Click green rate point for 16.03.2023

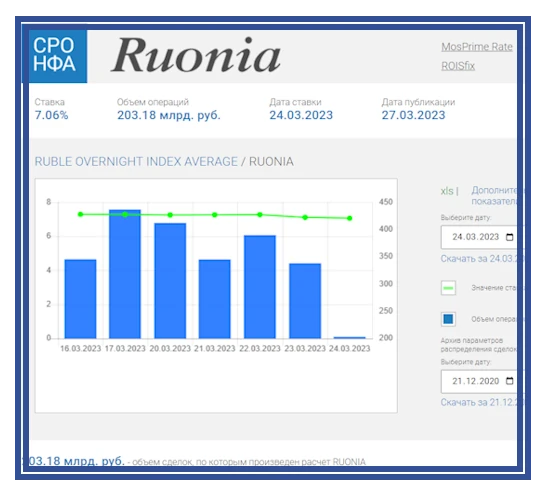tap(80, 214)
